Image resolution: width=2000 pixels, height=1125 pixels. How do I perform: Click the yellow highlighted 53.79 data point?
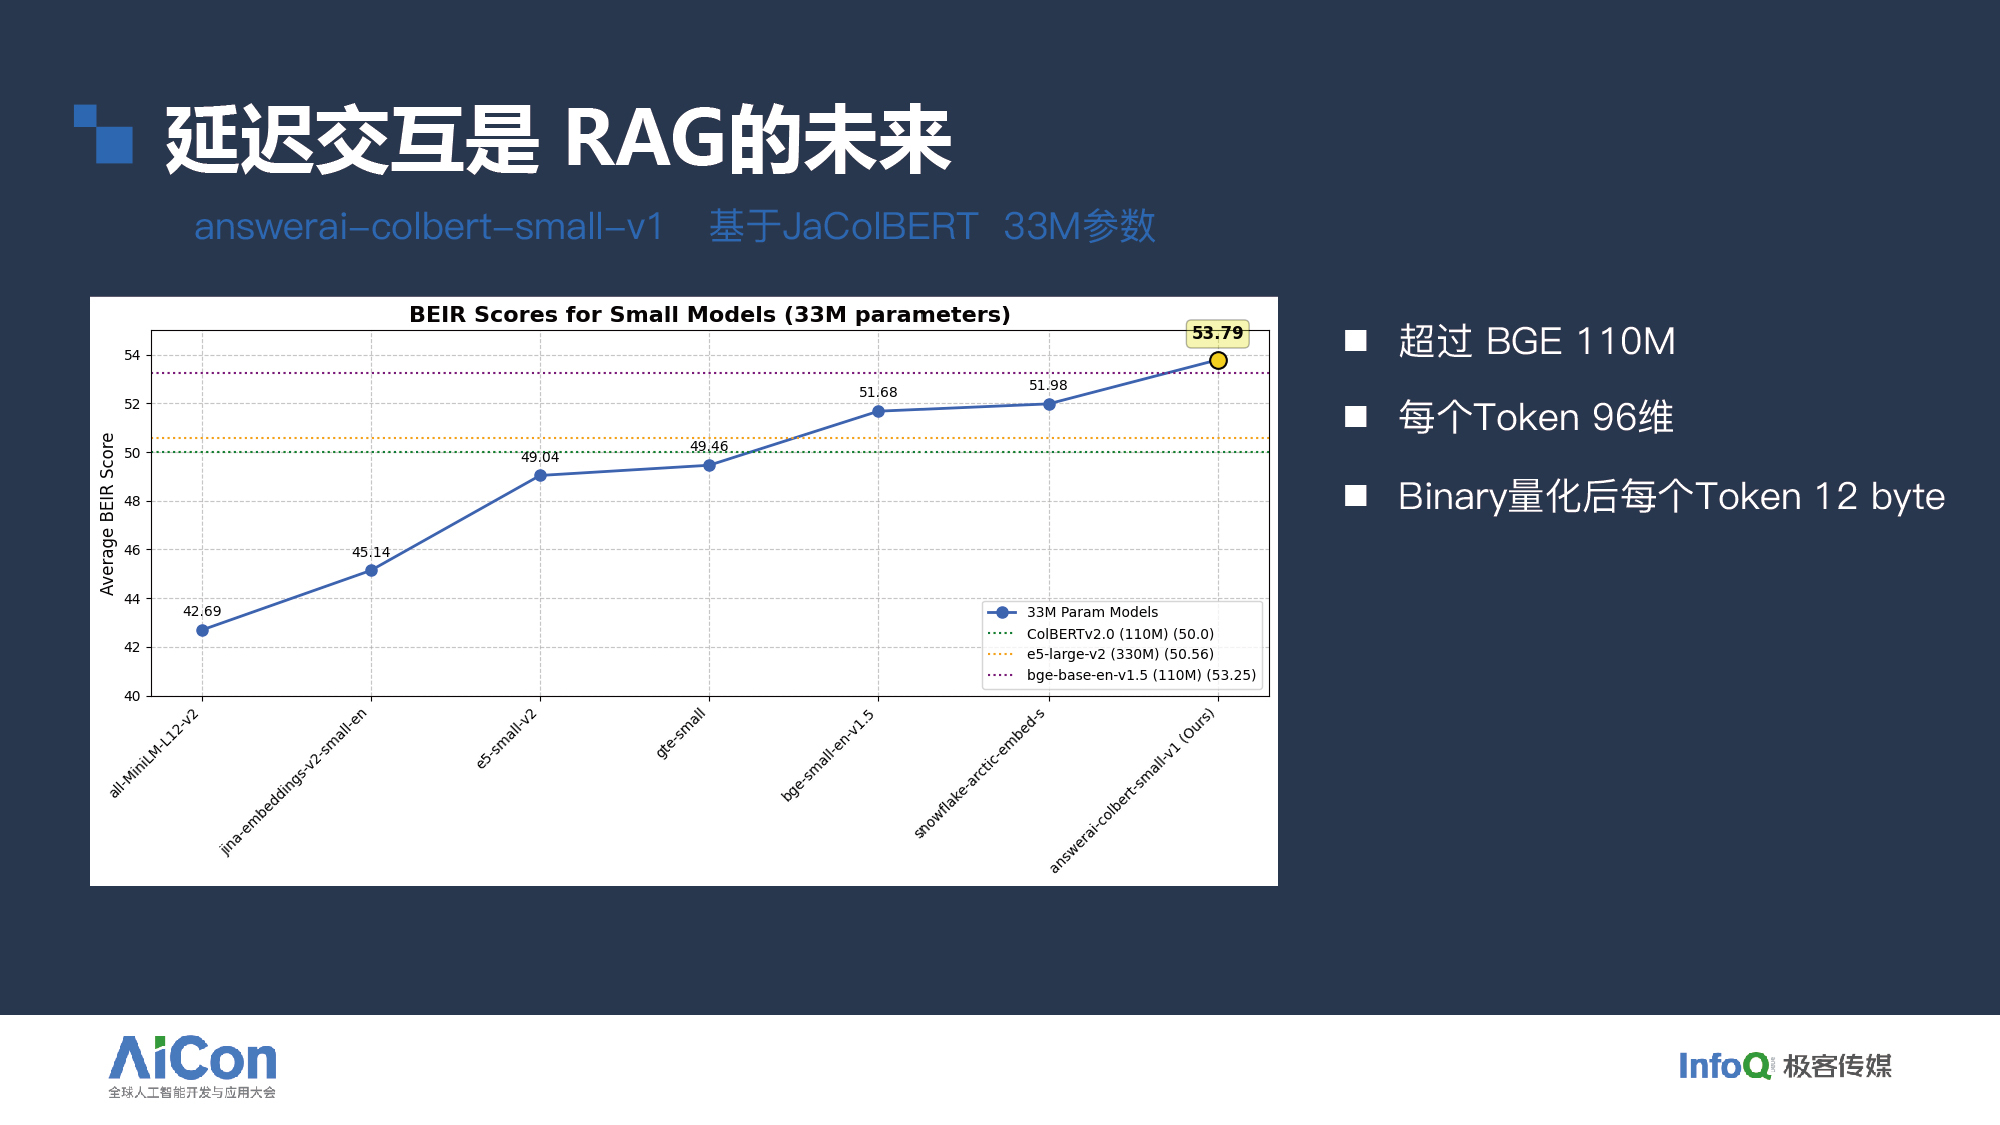coord(1218,360)
